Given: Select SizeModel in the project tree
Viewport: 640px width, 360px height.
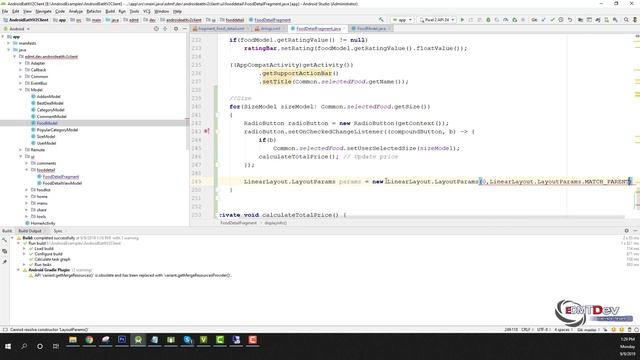Looking at the screenshot, I should (45, 137).
